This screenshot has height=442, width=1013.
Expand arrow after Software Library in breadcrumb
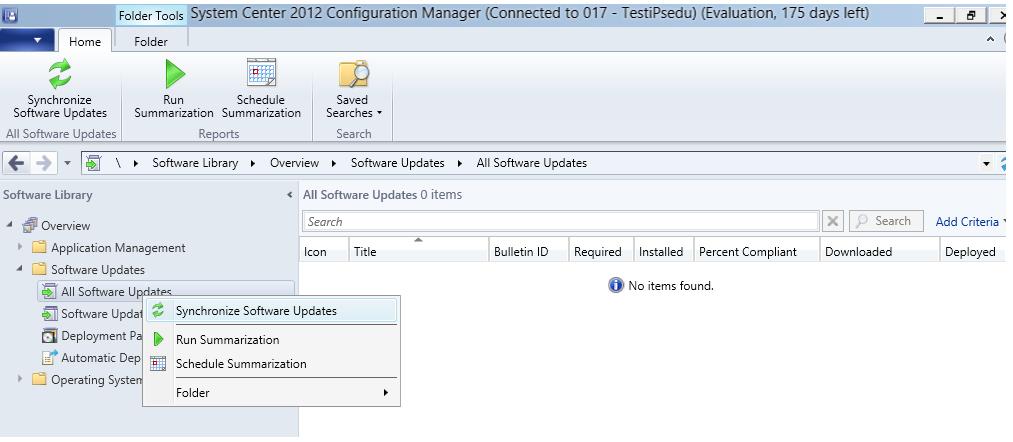(x=253, y=163)
